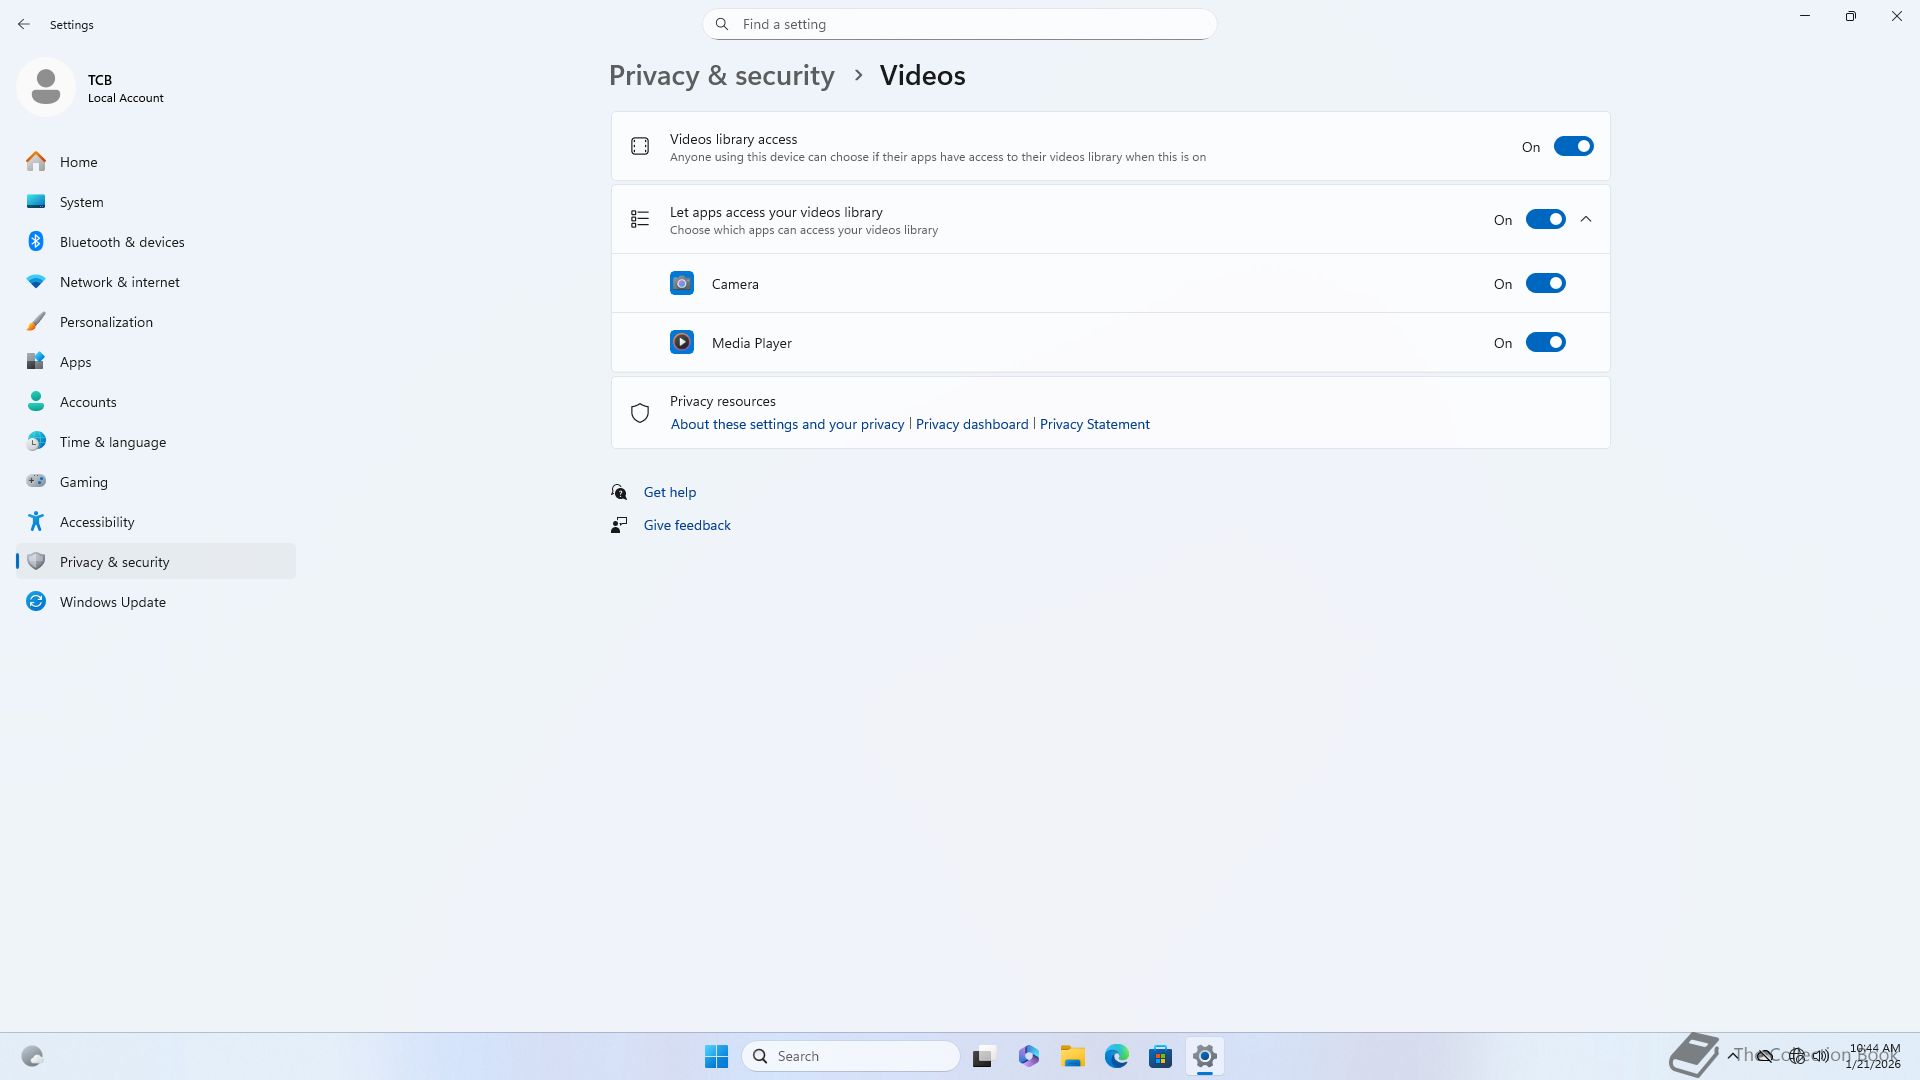Viewport: 1920px width, 1080px height.
Task: Click the Get help link
Action: (670, 492)
